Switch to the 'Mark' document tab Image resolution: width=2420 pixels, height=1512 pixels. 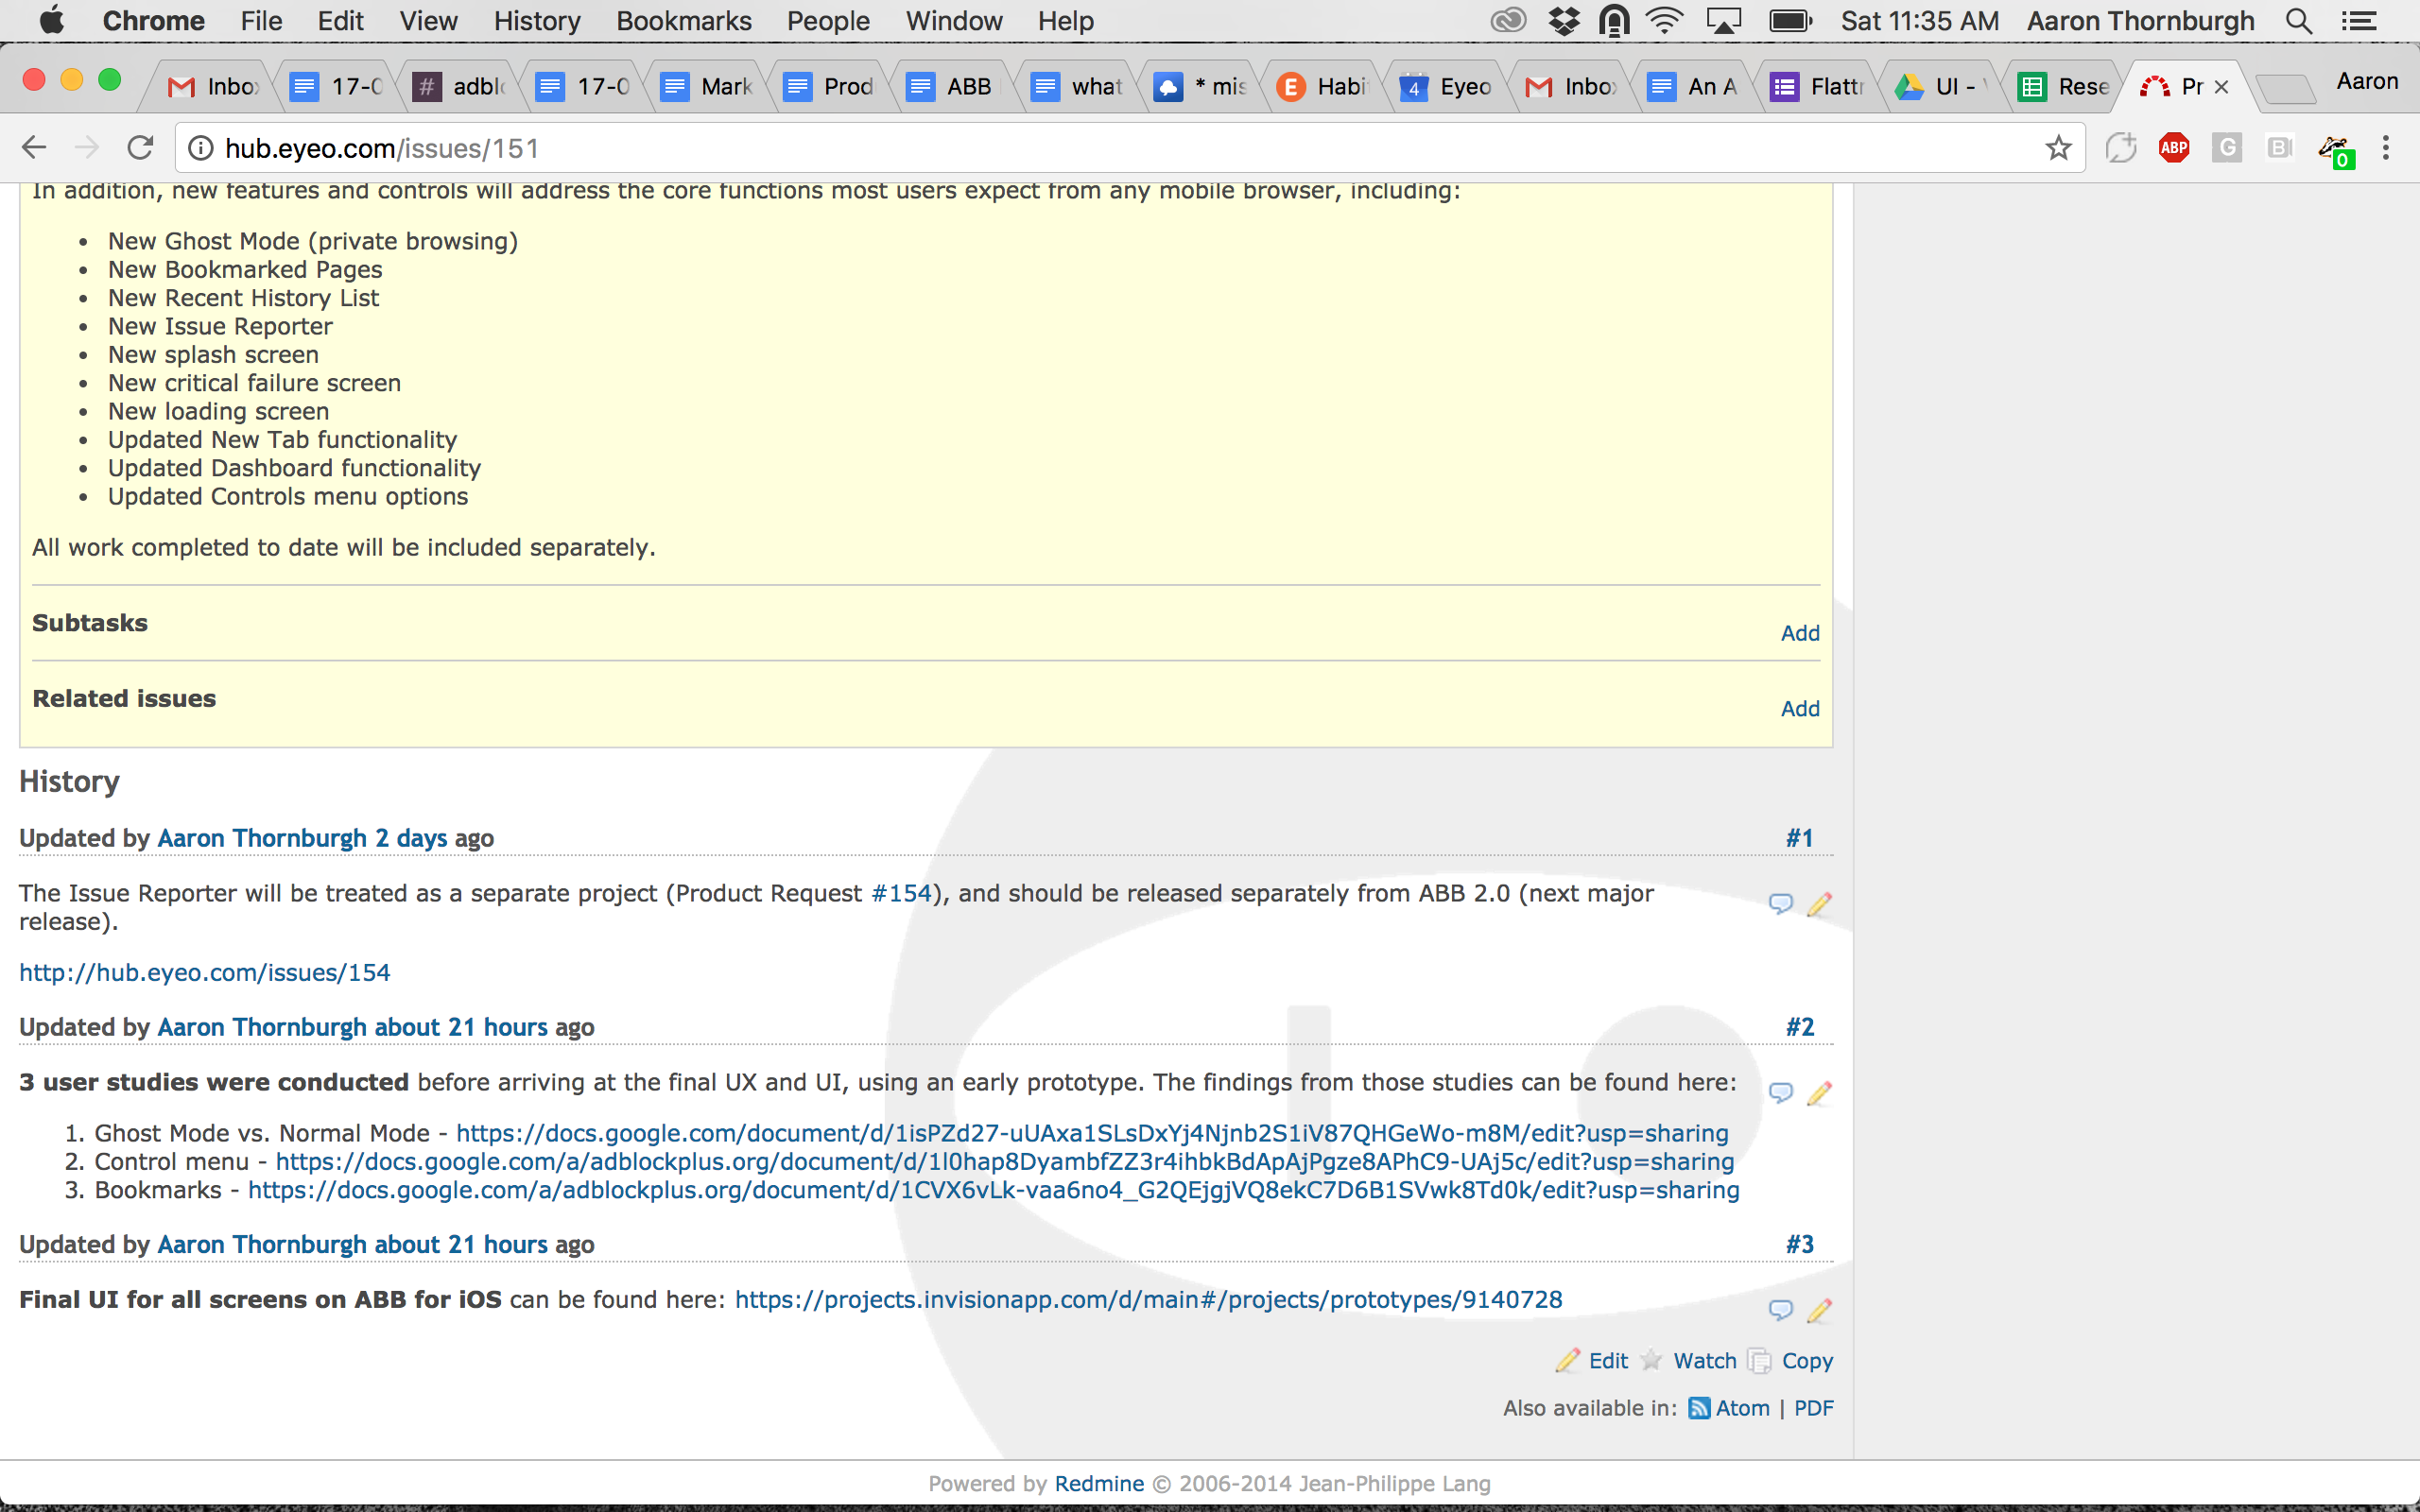coord(707,87)
